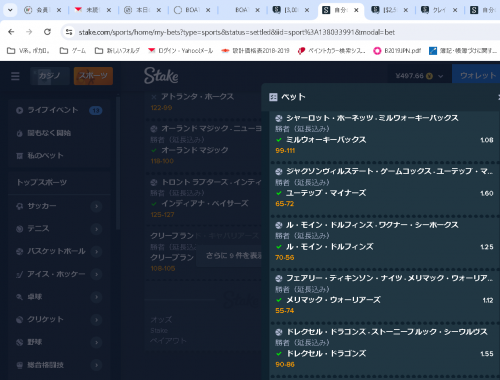Click basketball icon beside シャーロット・ホーネッツ match

click(x=279, y=118)
